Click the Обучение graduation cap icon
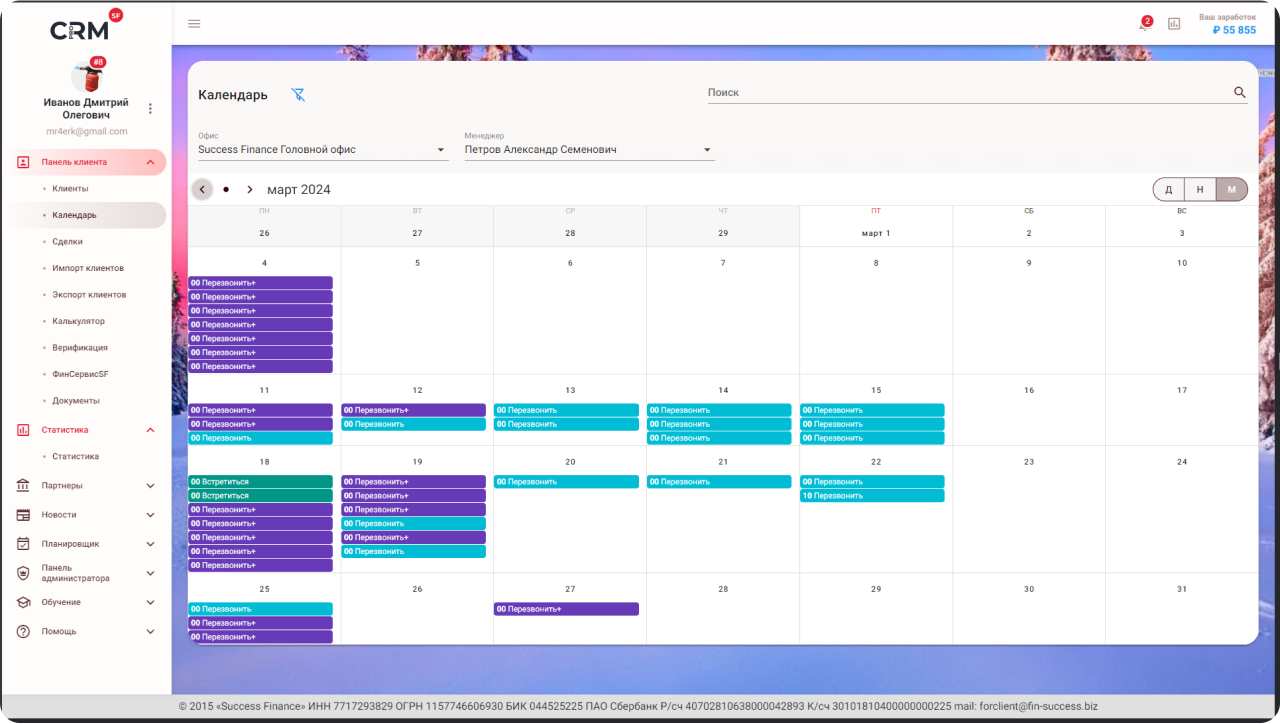 tap(23, 603)
